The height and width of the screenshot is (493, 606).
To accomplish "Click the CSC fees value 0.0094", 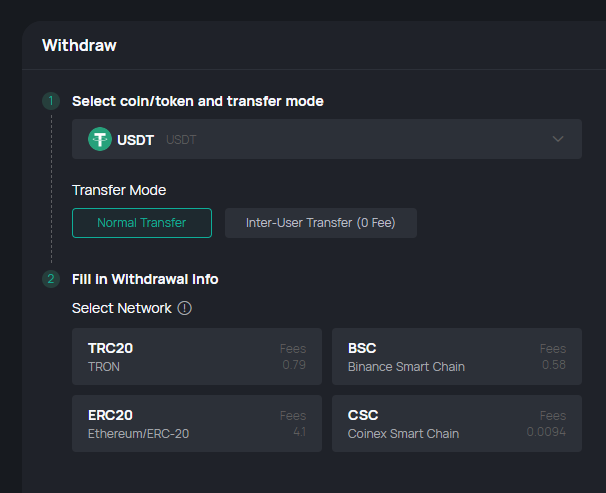I will pos(546,432).
